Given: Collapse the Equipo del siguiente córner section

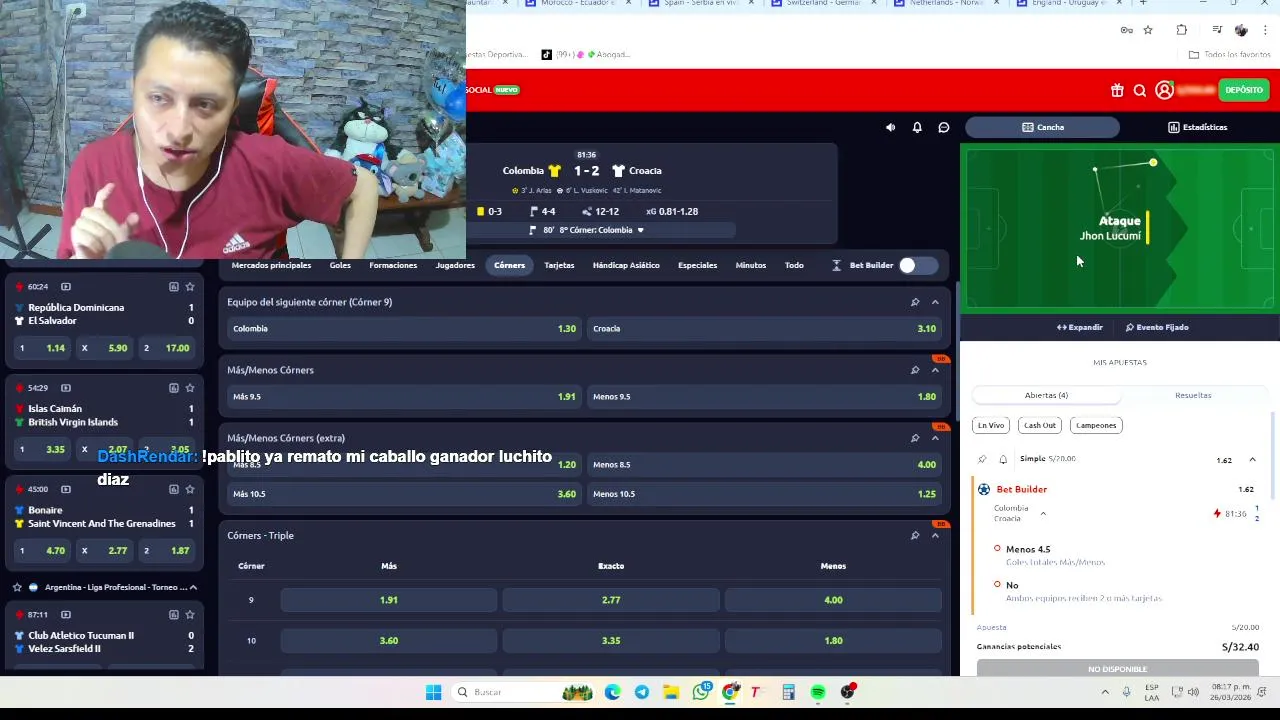Looking at the screenshot, I should coord(935,302).
